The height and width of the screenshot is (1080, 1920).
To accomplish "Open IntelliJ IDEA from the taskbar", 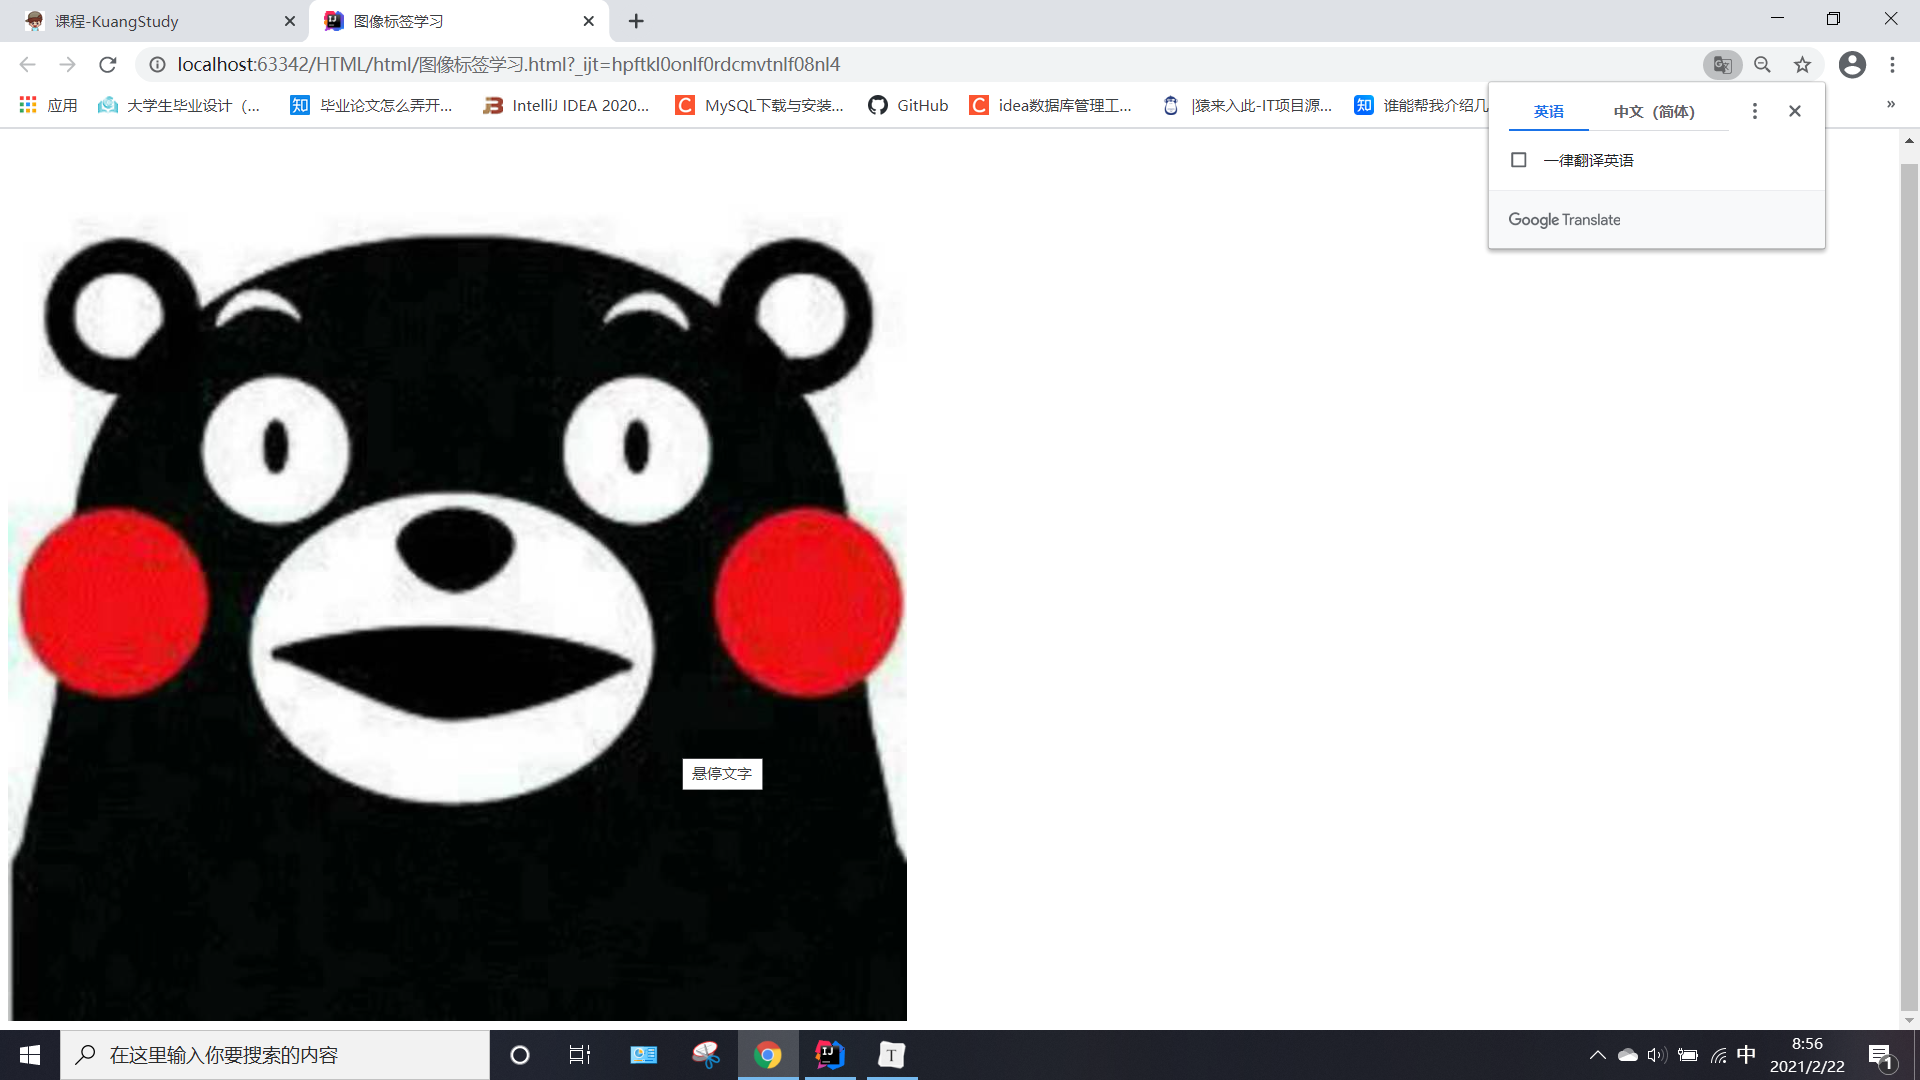I will (x=829, y=1055).
